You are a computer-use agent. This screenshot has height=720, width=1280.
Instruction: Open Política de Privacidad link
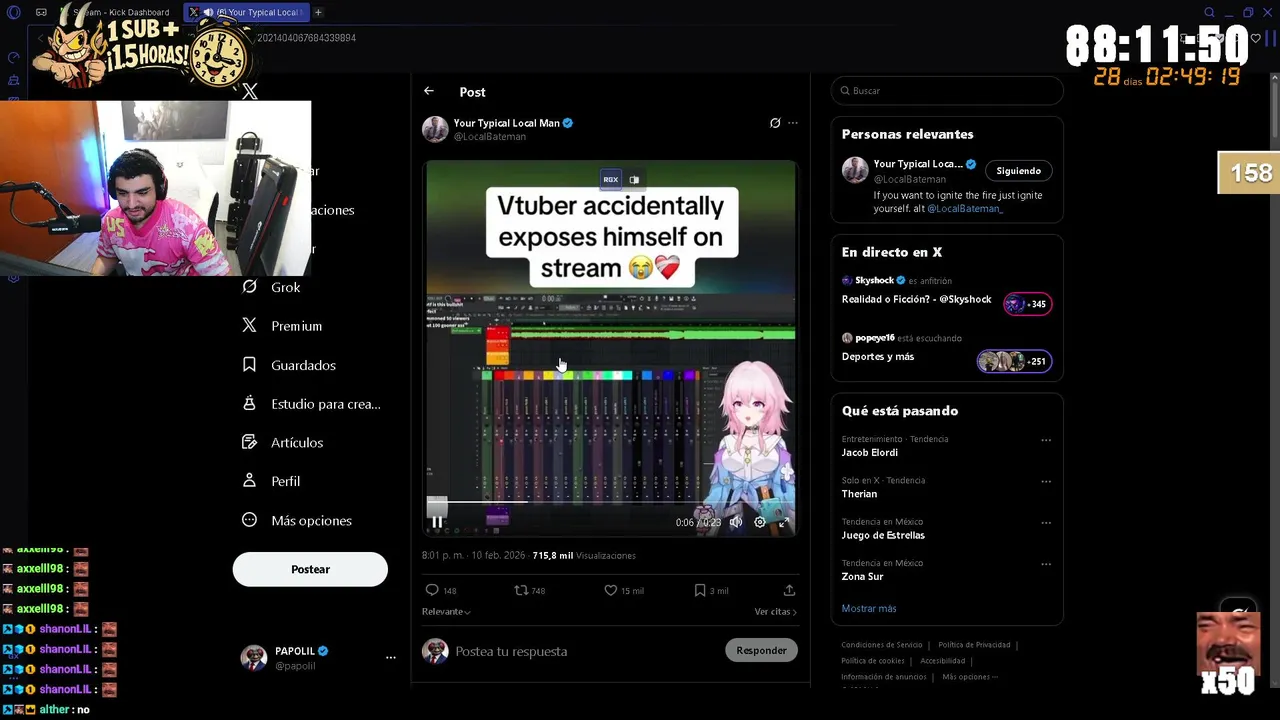pos(974,645)
